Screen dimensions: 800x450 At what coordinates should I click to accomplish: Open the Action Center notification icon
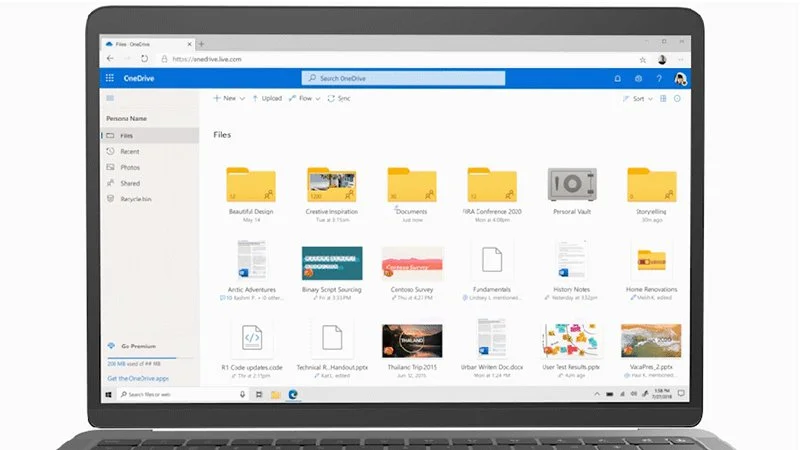point(681,393)
